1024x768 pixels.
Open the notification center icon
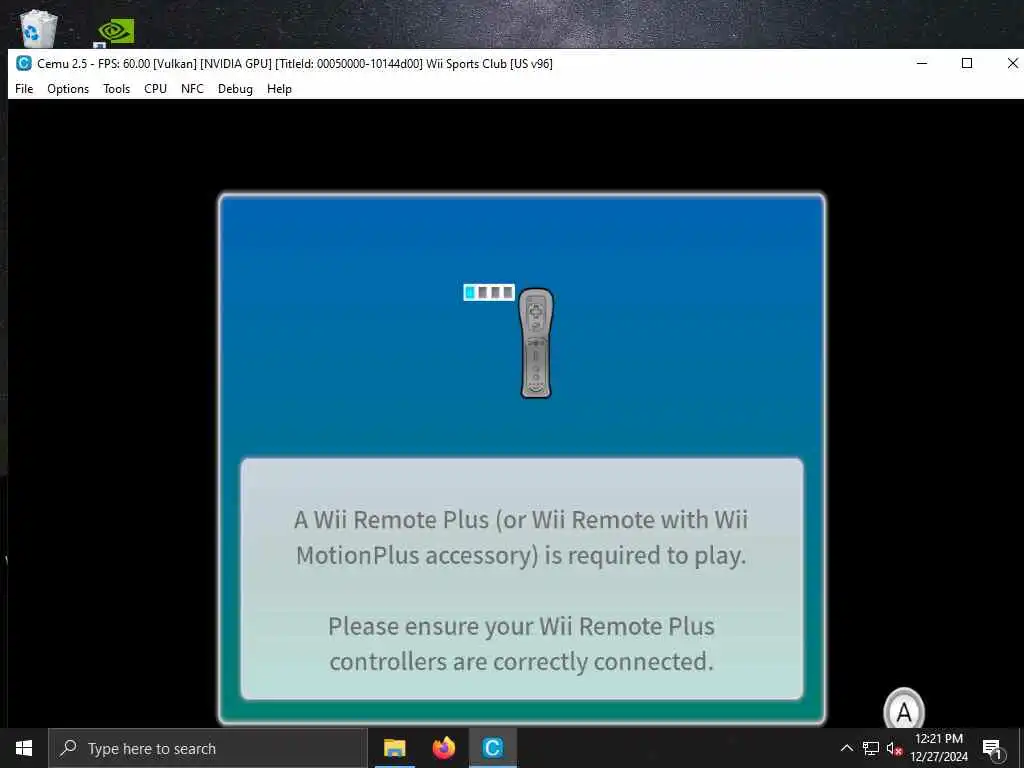coord(992,748)
